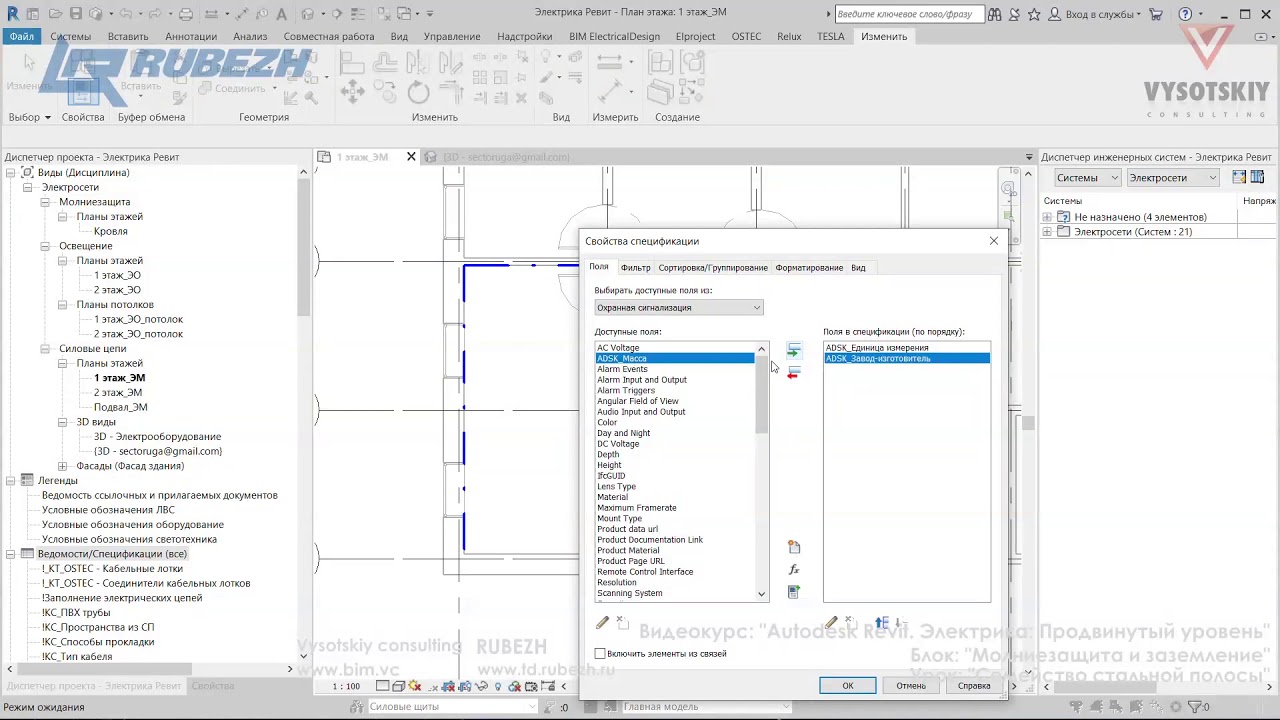Image resolution: width=1280 pixels, height=720 pixels.
Task: Enable 'Включить элементы из связей' checkbox
Action: click(600, 653)
